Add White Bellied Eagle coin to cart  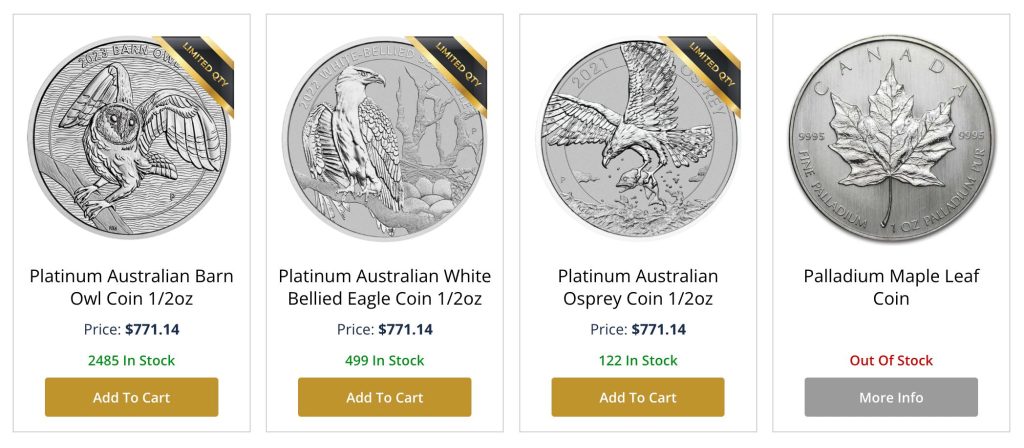tap(385, 397)
